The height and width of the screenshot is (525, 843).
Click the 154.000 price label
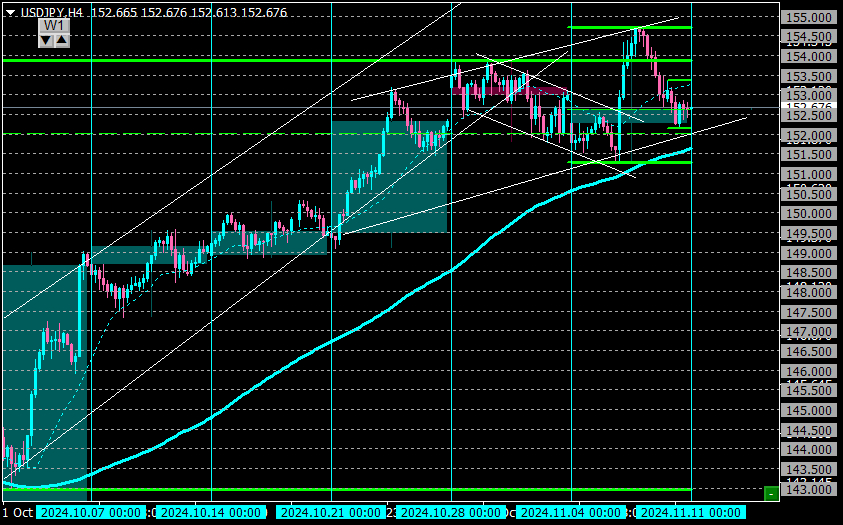pos(809,57)
